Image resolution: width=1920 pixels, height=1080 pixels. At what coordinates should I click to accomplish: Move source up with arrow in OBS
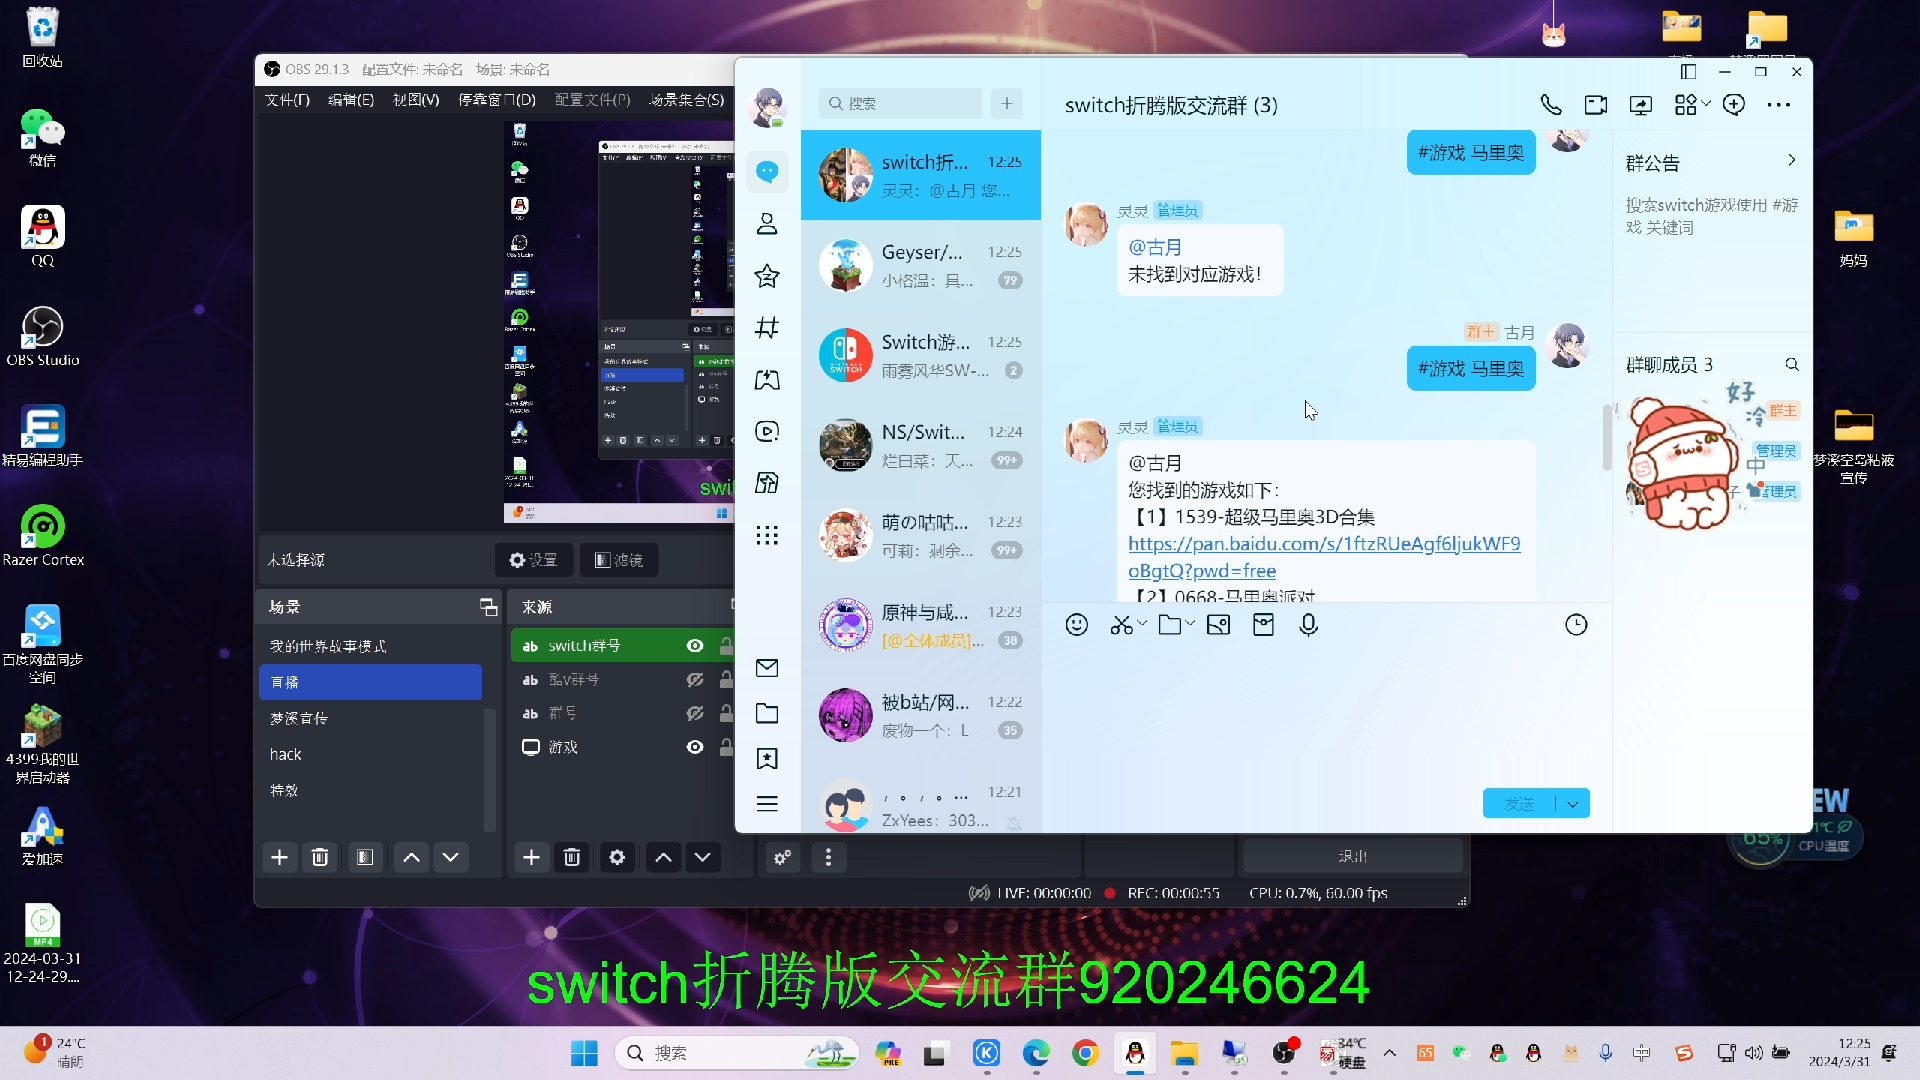tap(663, 857)
